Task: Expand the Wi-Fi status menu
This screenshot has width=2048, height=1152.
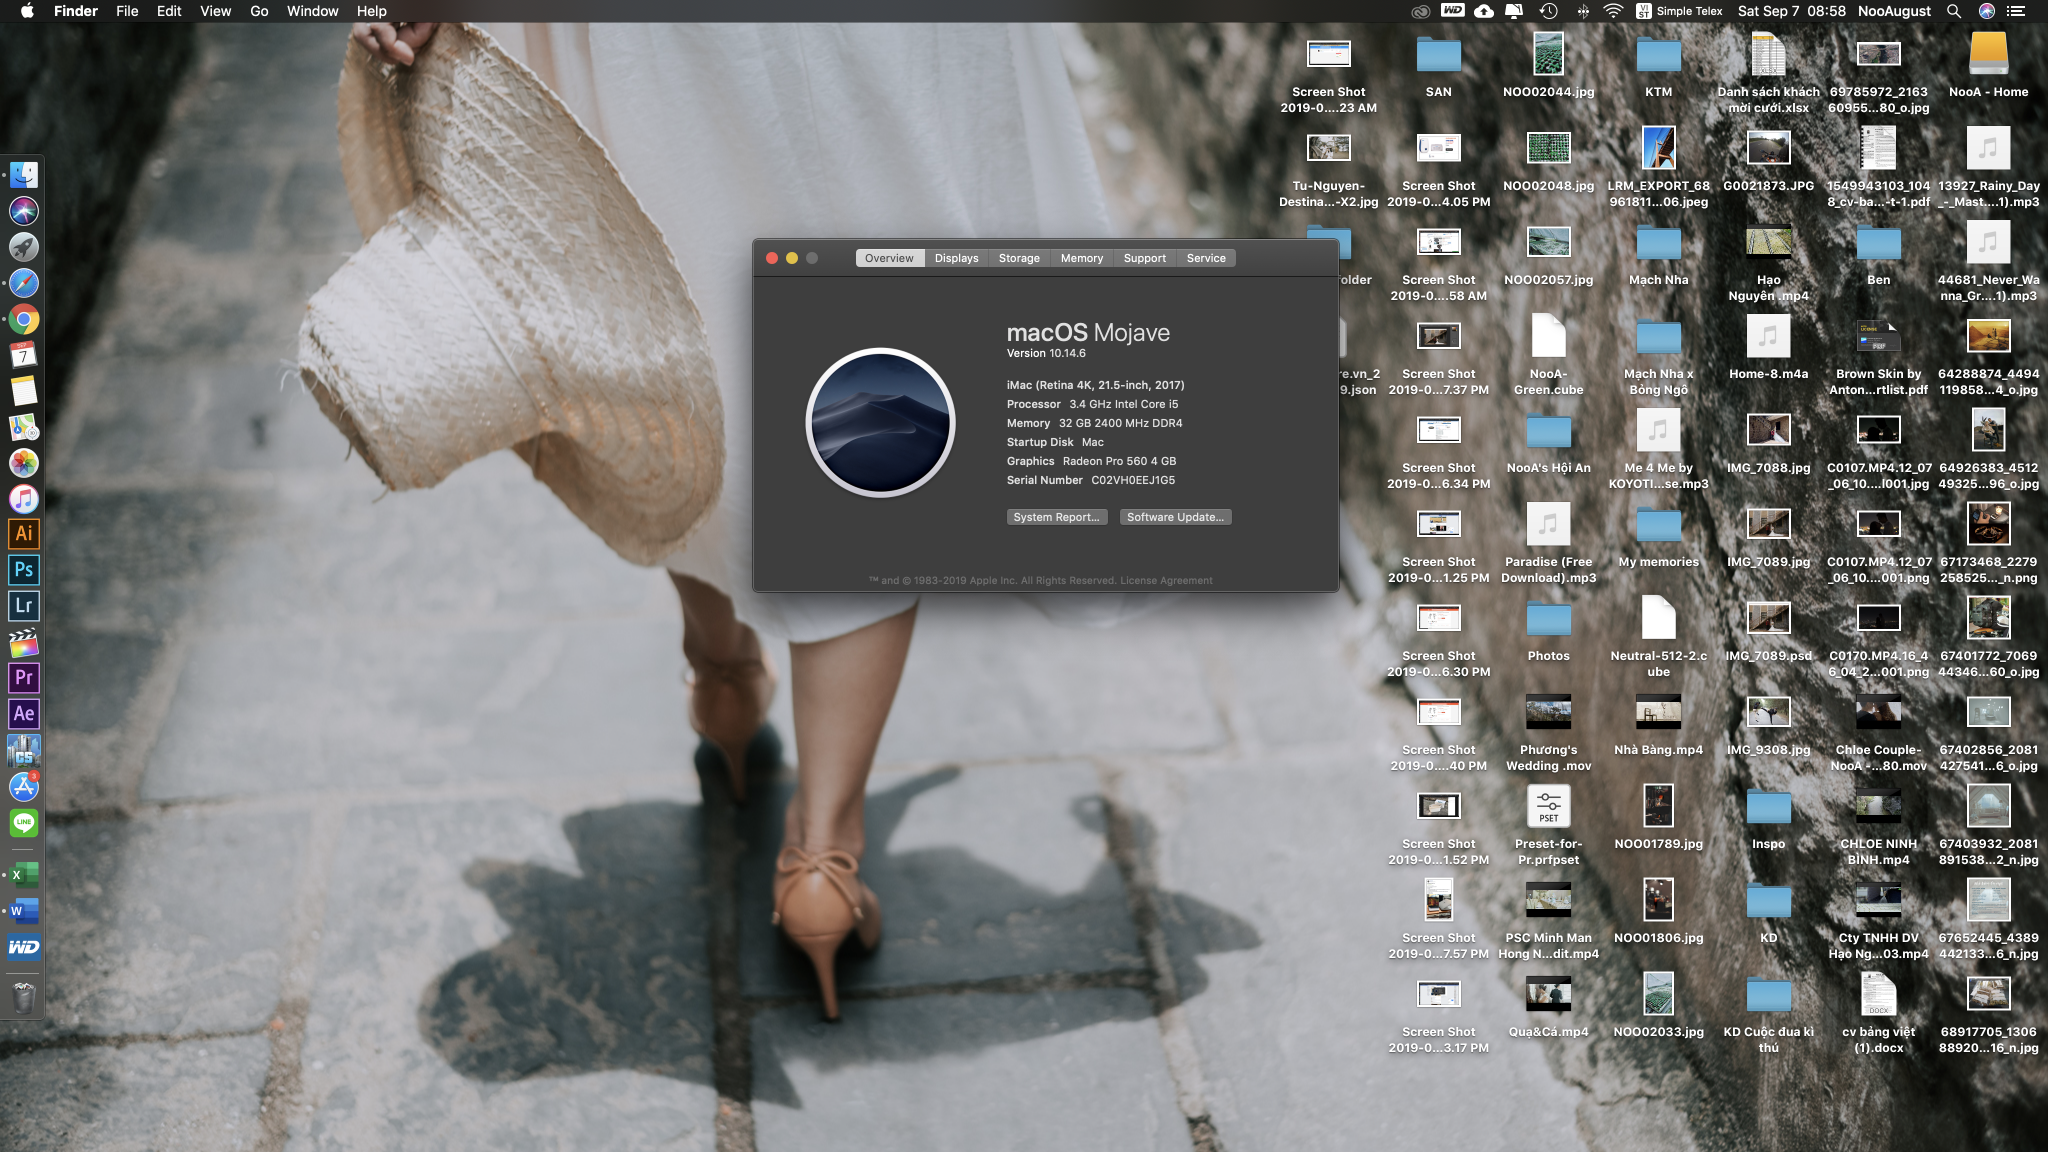Action: tap(1613, 11)
